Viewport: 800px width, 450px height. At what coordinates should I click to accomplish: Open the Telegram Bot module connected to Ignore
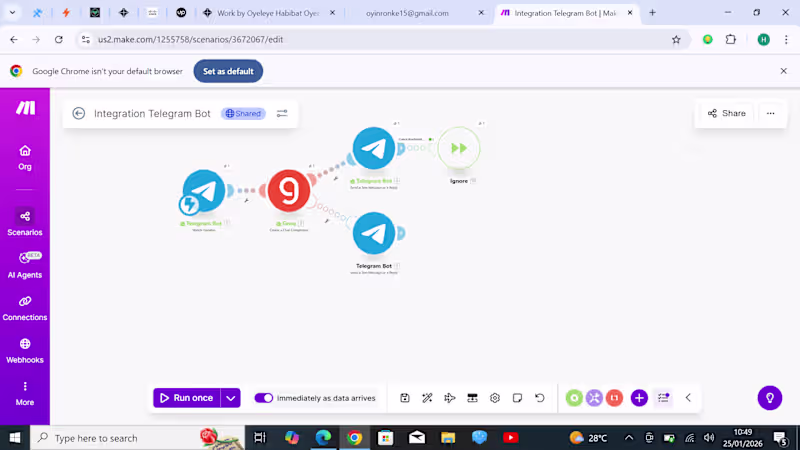pos(373,148)
